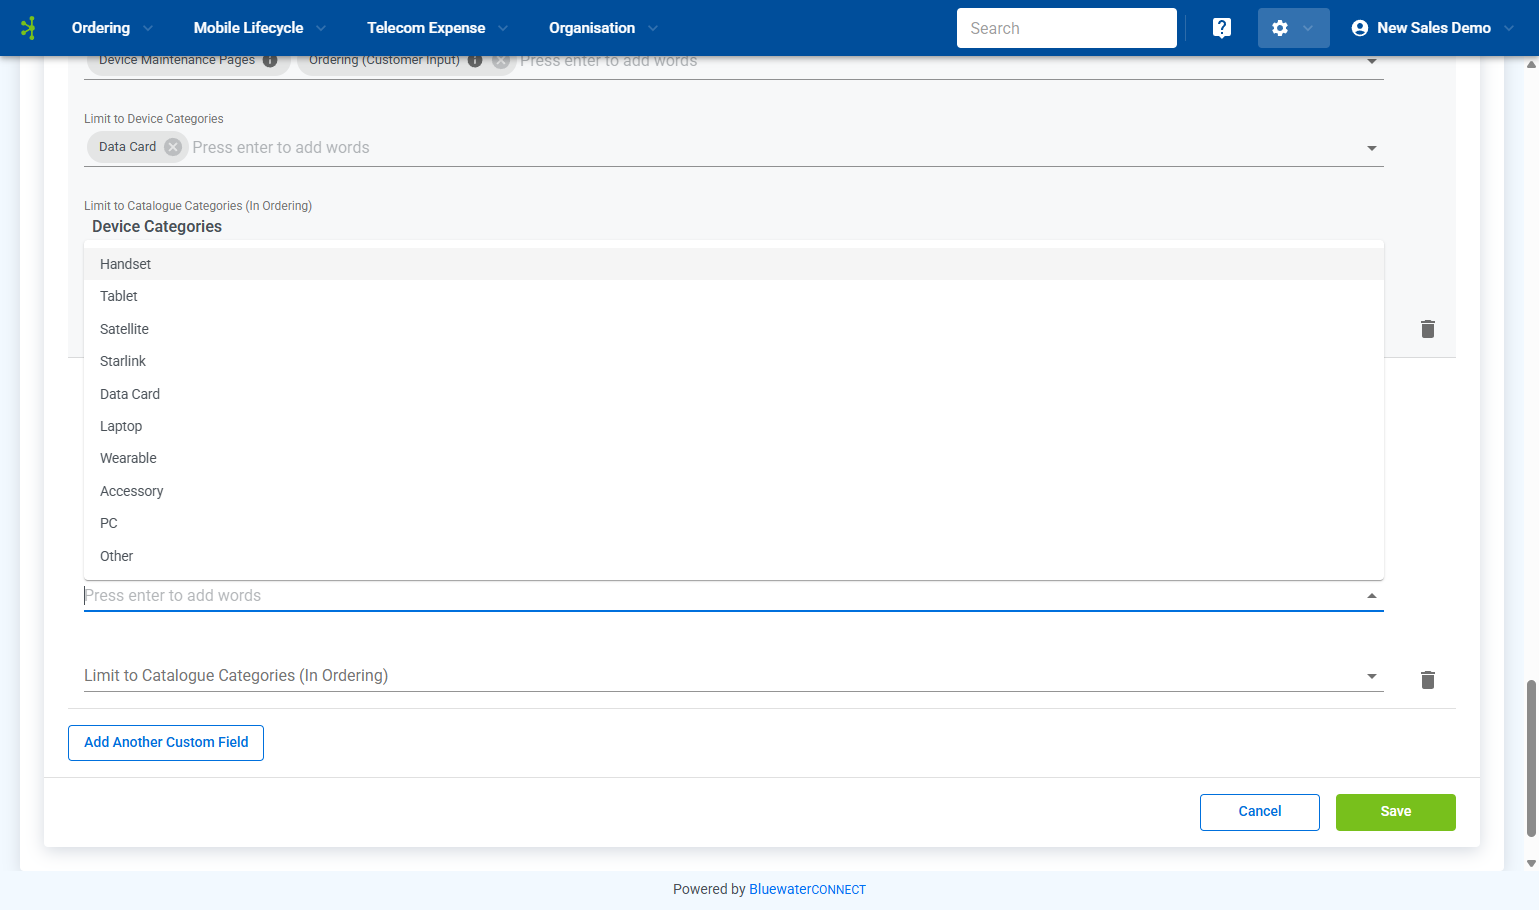Delete the custom field using upper trash icon

[x=1427, y=329]
